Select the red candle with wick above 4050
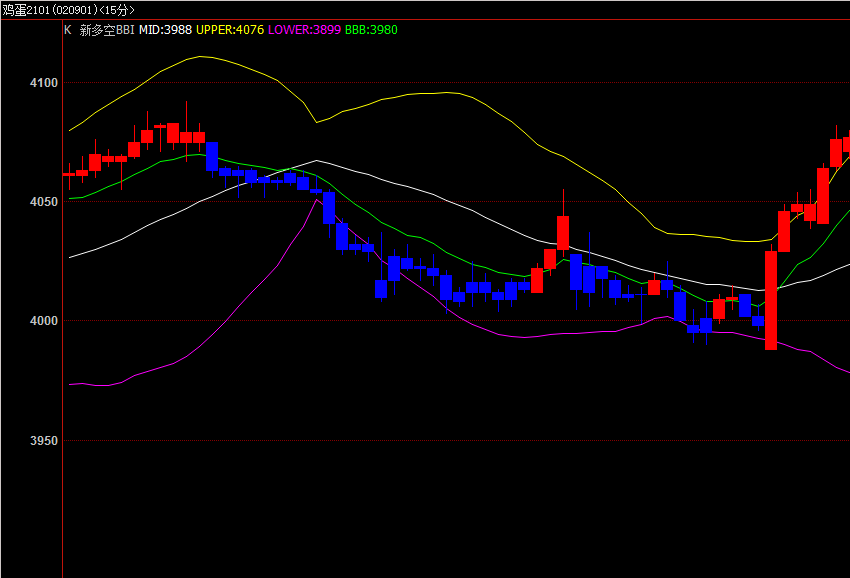The height and width of the screenshot is (578, 850). 563,233
